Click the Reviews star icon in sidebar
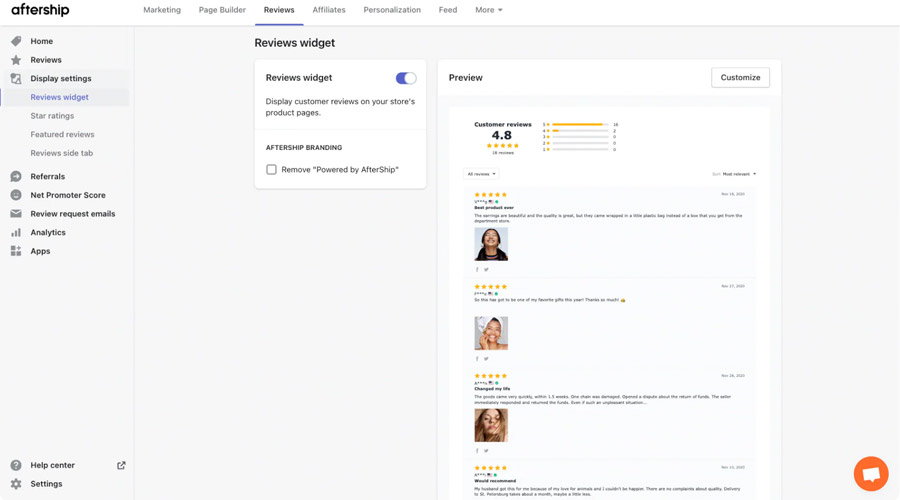The width and height of the screenshot is (900, 500). 16,60
